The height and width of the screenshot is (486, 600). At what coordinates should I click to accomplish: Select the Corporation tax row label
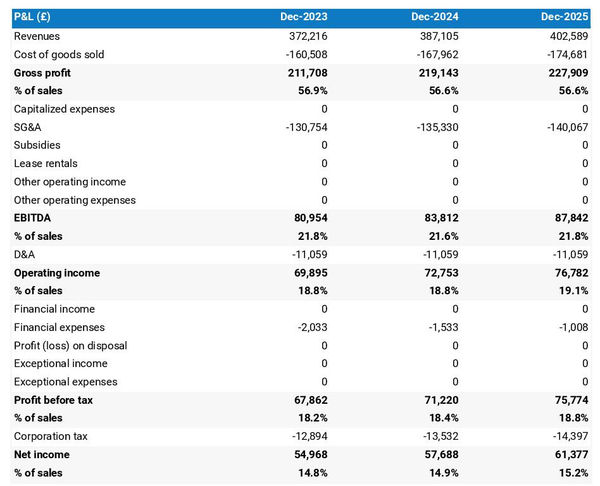pyautogui.click(x=50, y=436)
